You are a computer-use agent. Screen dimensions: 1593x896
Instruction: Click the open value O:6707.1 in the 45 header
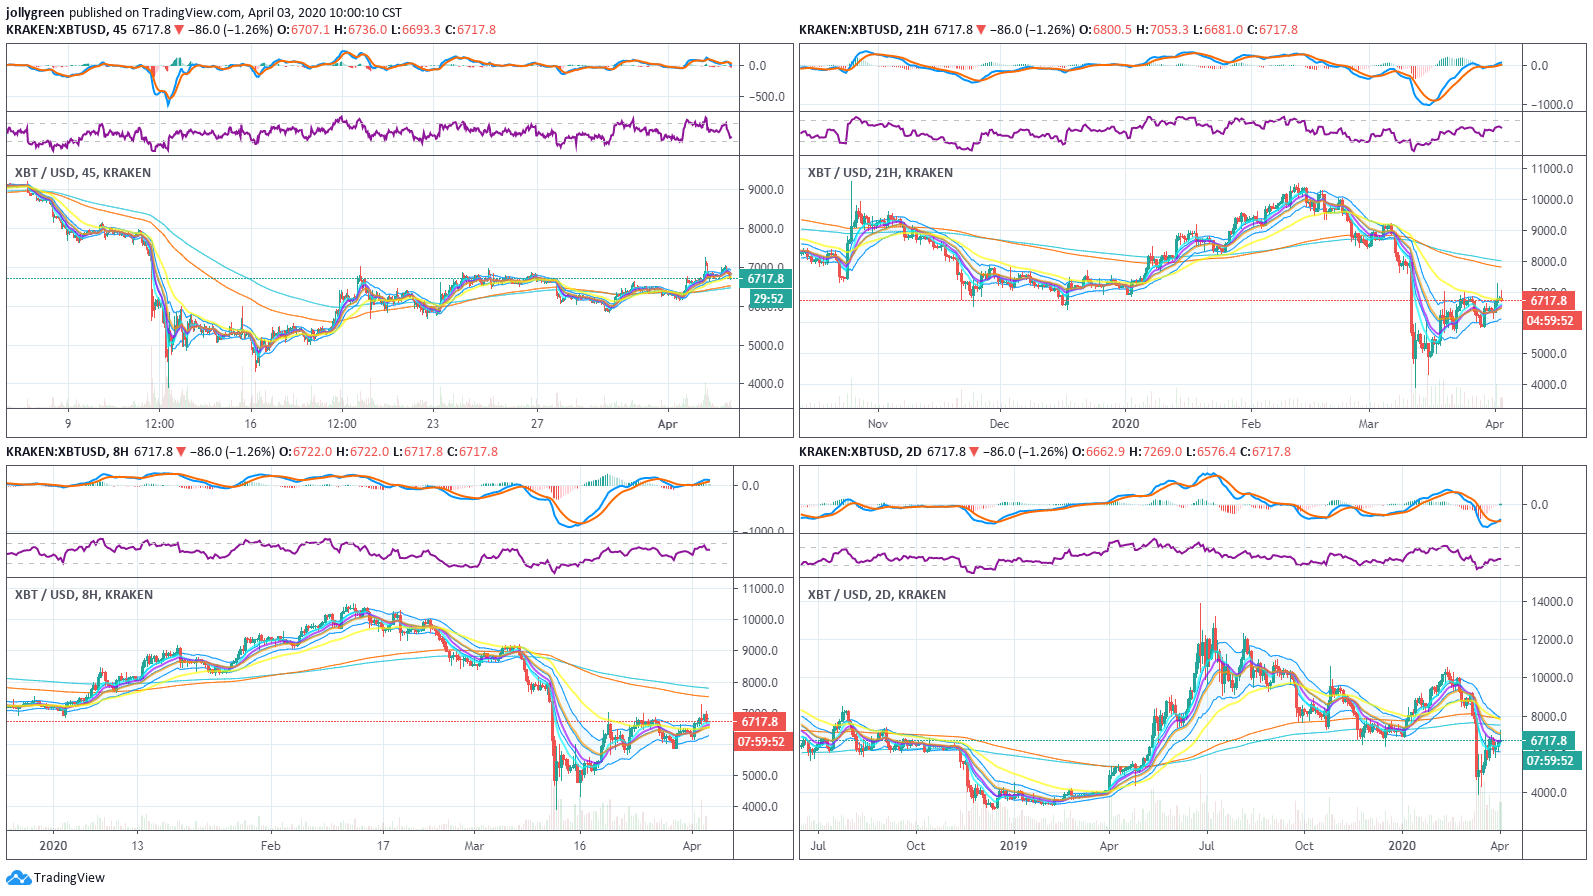(x=303, y=30)
